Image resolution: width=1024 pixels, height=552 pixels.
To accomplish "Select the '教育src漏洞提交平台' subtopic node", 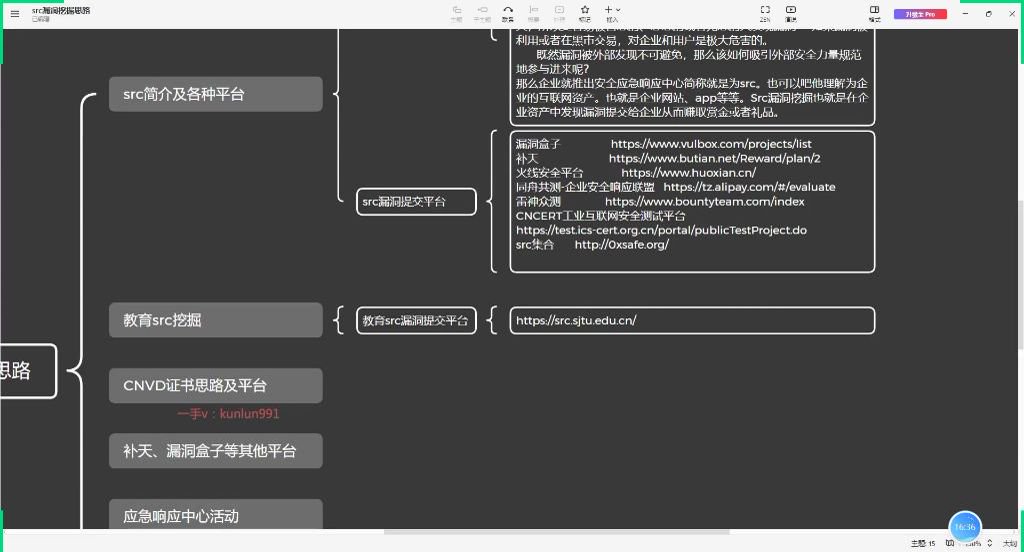I will point(416,321).
